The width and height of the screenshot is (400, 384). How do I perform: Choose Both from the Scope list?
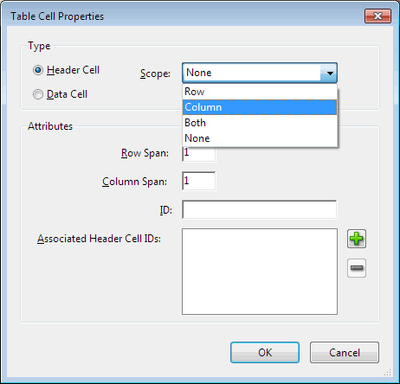(260, 123)
